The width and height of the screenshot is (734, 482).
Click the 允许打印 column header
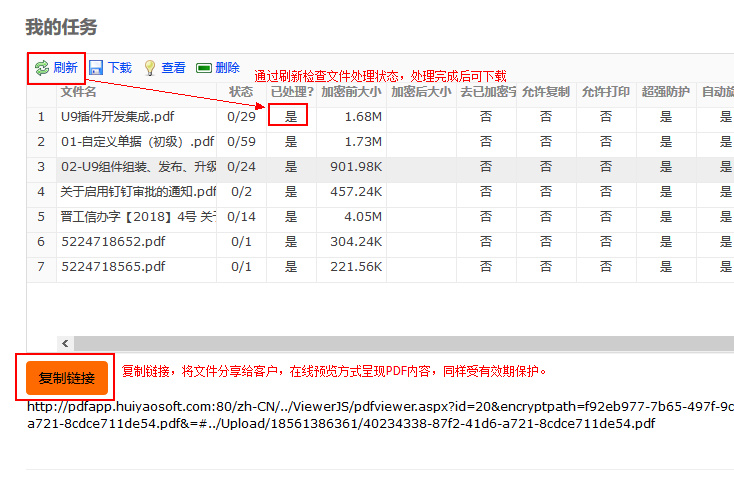pyautogui.click(x=606, y=92)
